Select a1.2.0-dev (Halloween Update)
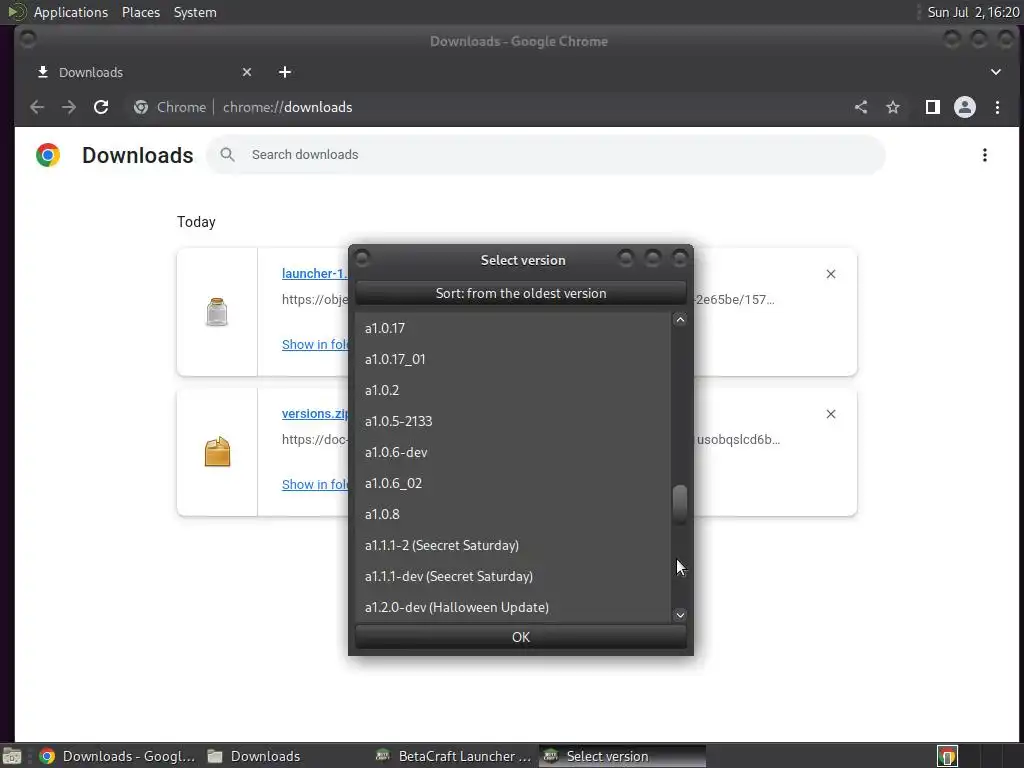The width and height of the screenshot is (1024, 768). (x=513, y=607)
